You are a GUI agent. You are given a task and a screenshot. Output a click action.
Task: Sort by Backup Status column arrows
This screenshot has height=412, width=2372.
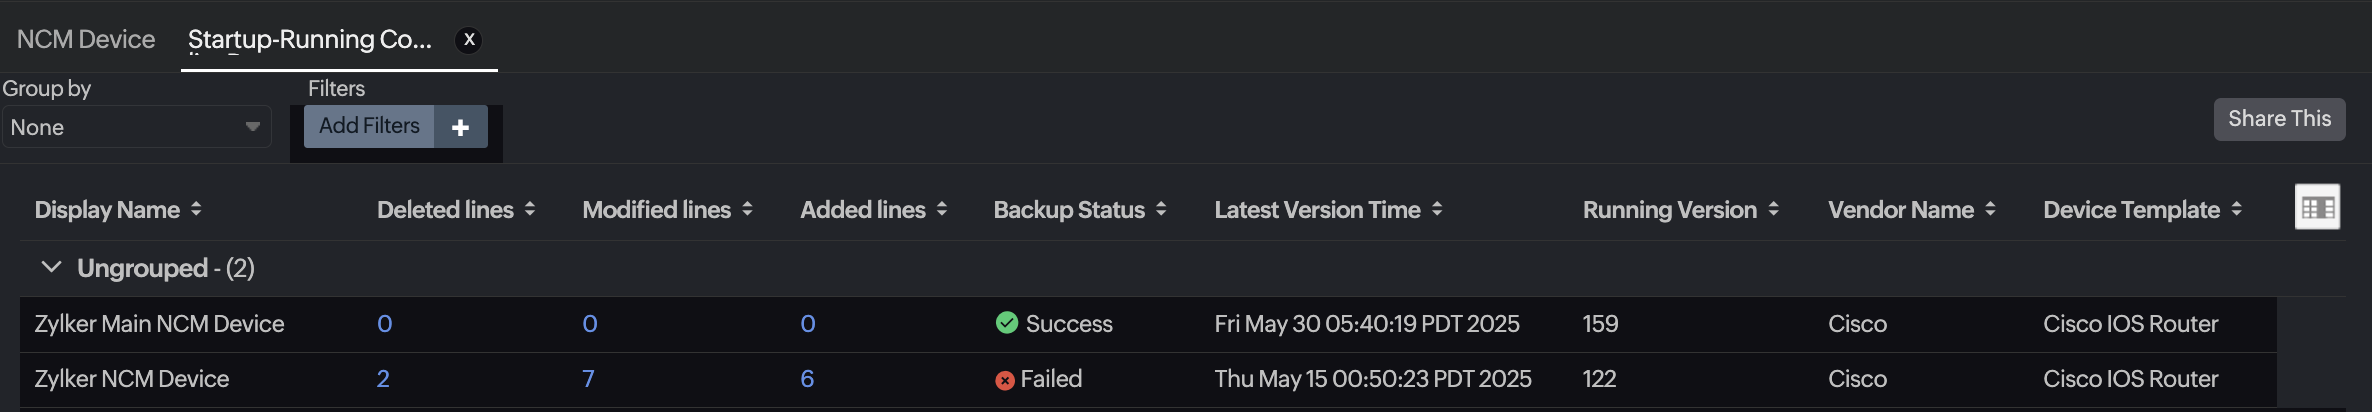pyautogui.click(x=1161, y=209)
